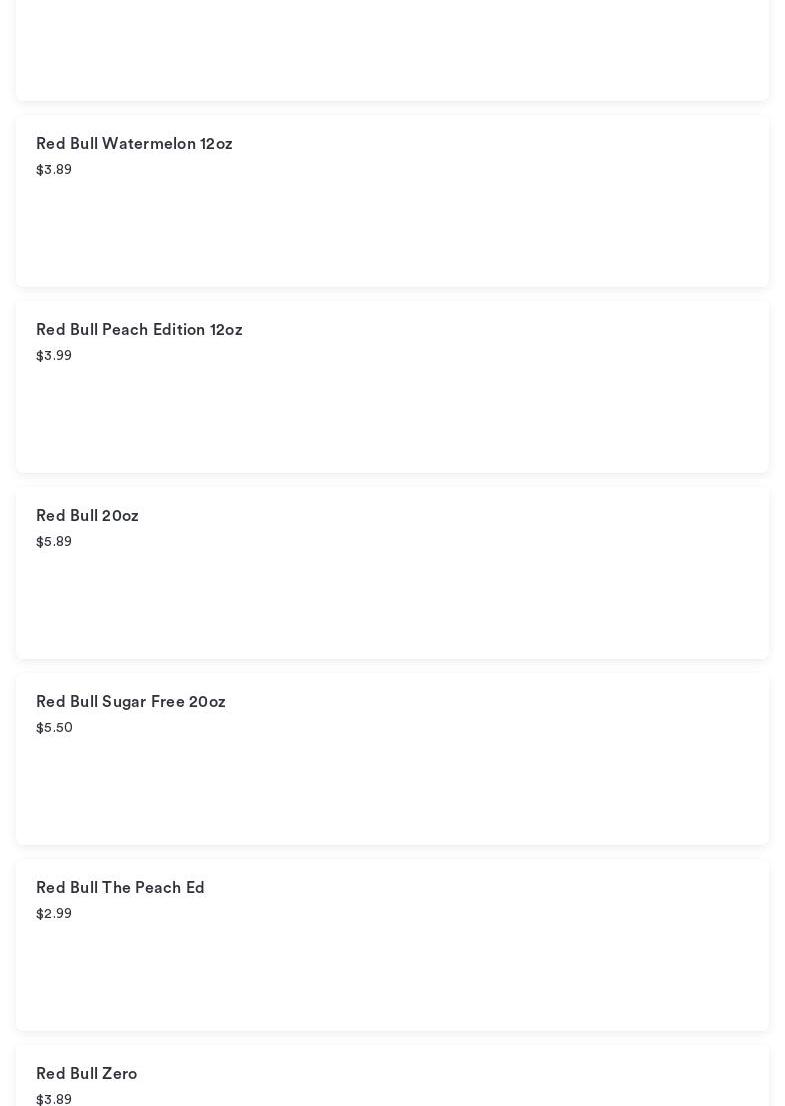The image size is (785, 1106).
Task: Open the Red Bull The Peach Ed item
Action: tap(120, 888)
